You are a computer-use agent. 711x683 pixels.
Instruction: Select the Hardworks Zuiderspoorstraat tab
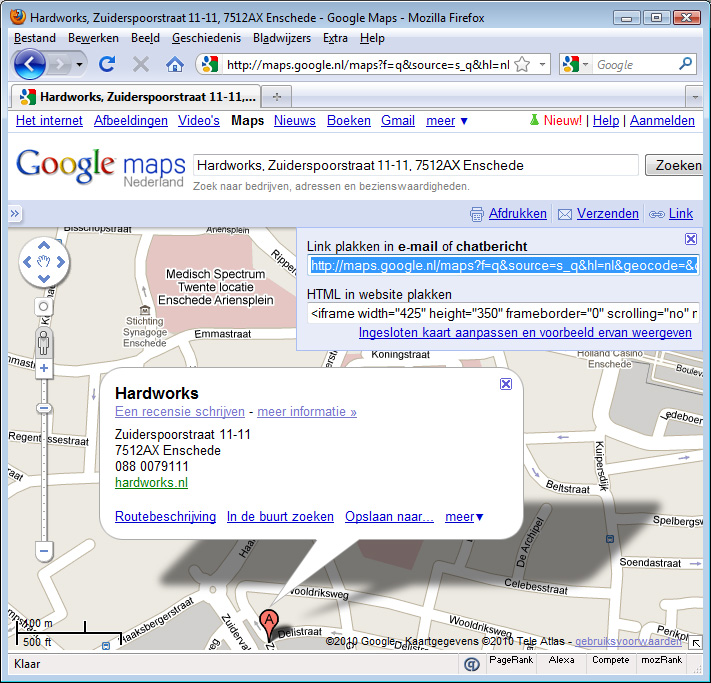click(x=136, y=97)
